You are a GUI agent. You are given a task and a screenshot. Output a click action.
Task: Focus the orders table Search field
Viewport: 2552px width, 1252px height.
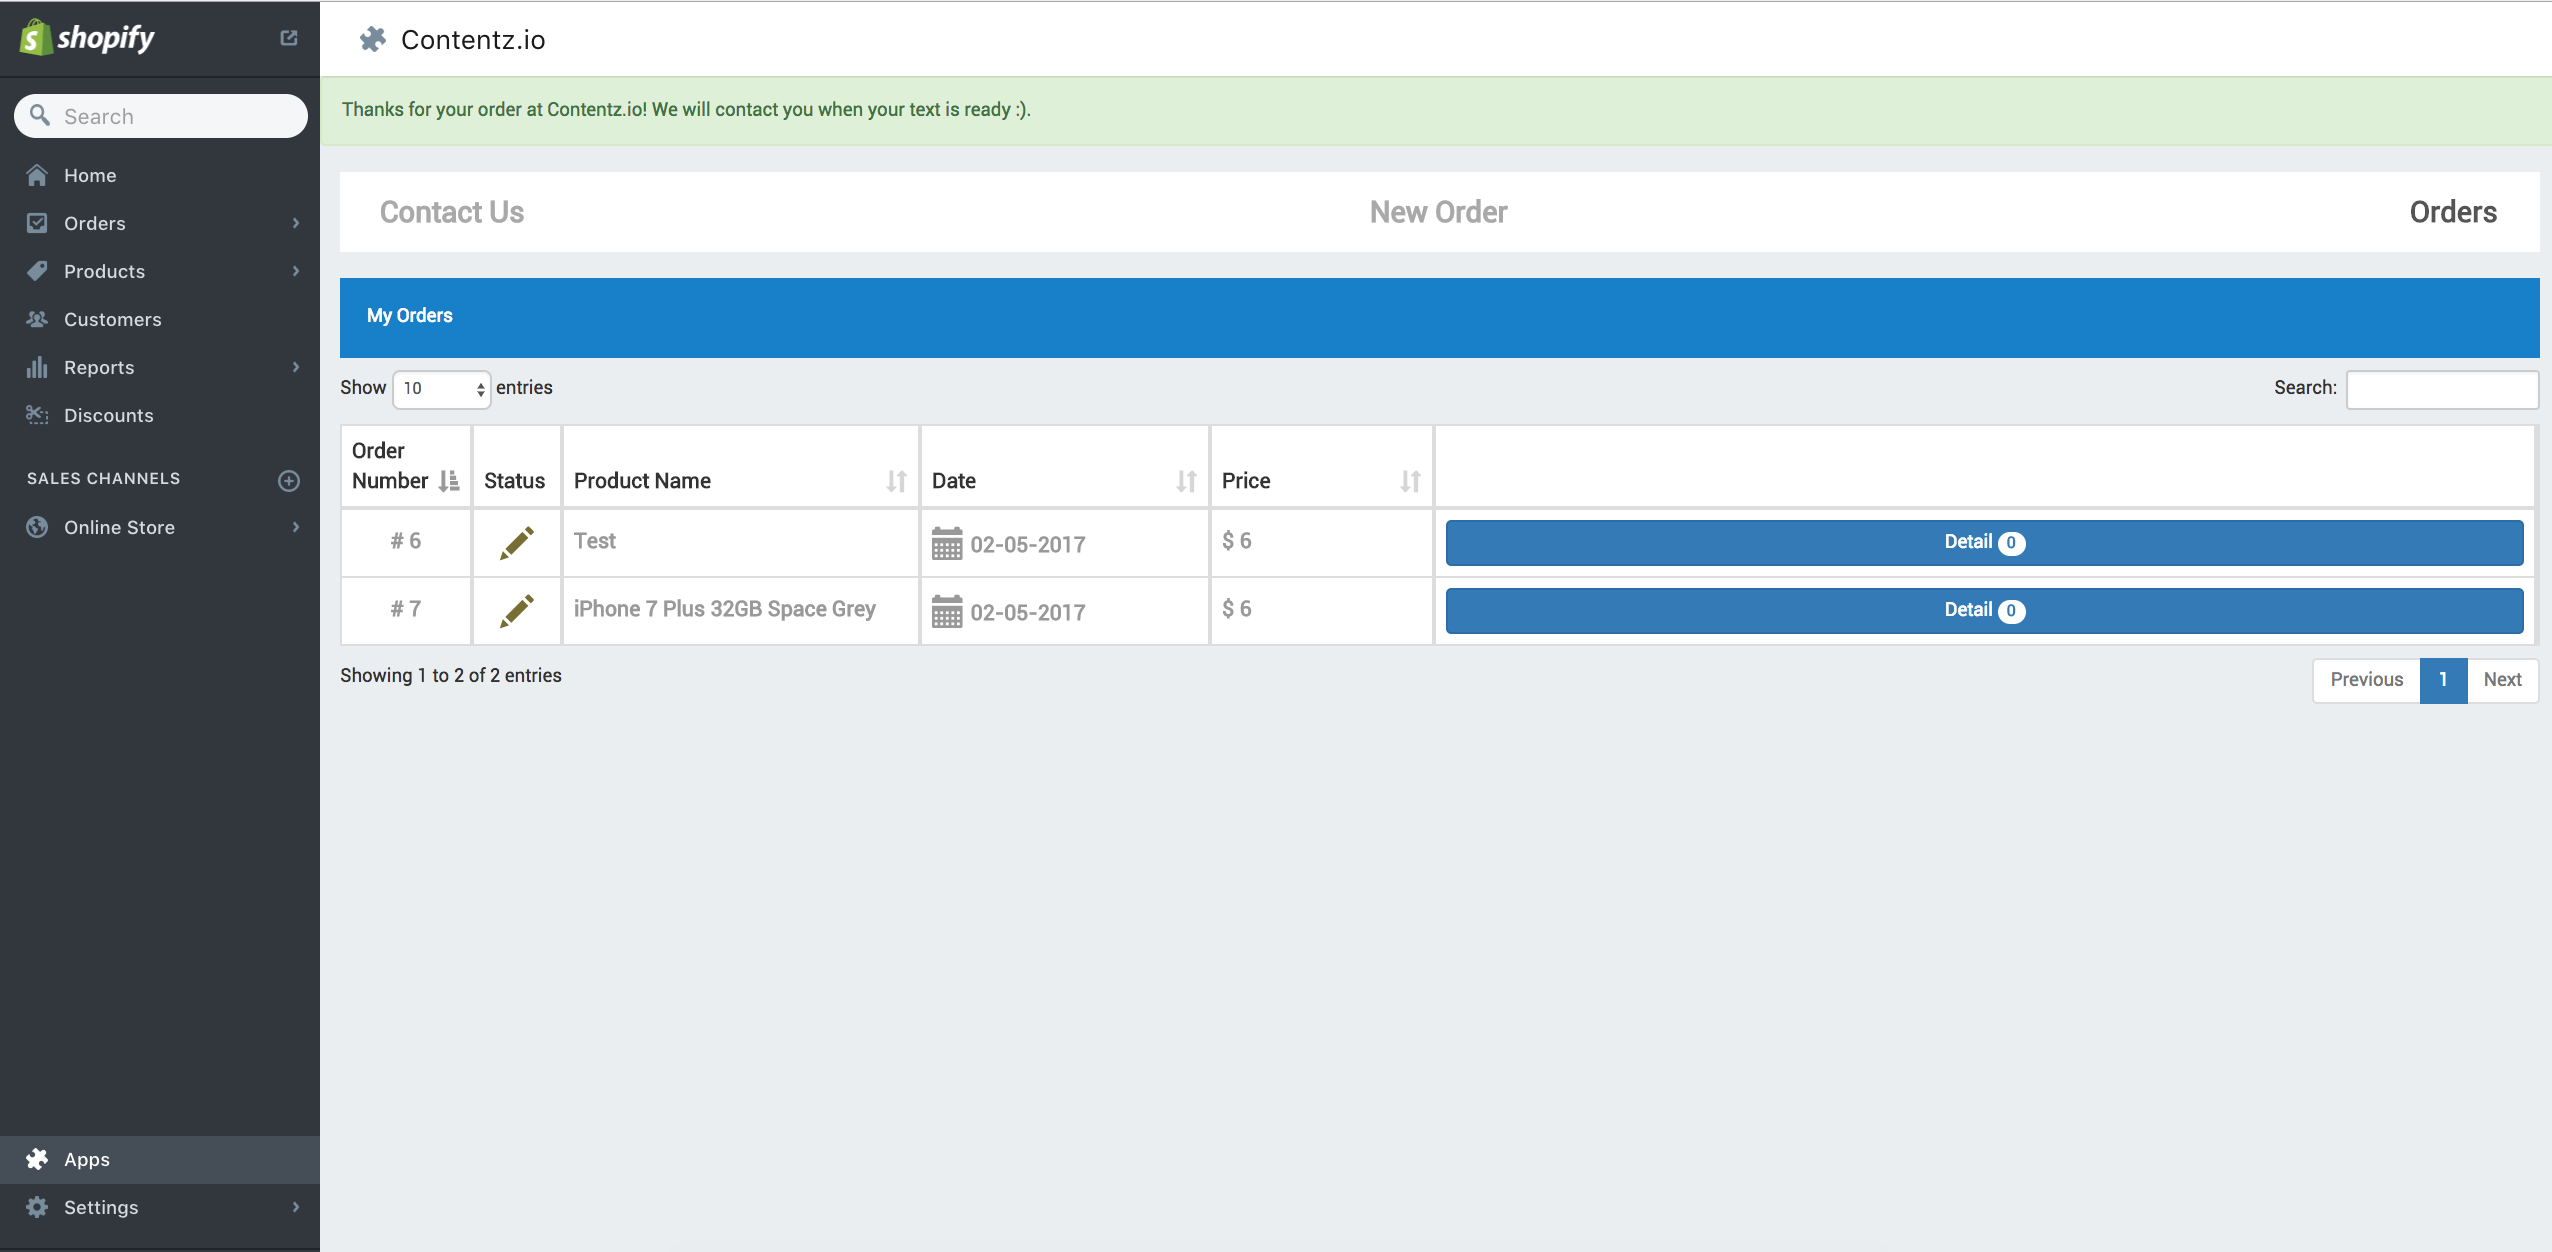tap(2442, 389)
